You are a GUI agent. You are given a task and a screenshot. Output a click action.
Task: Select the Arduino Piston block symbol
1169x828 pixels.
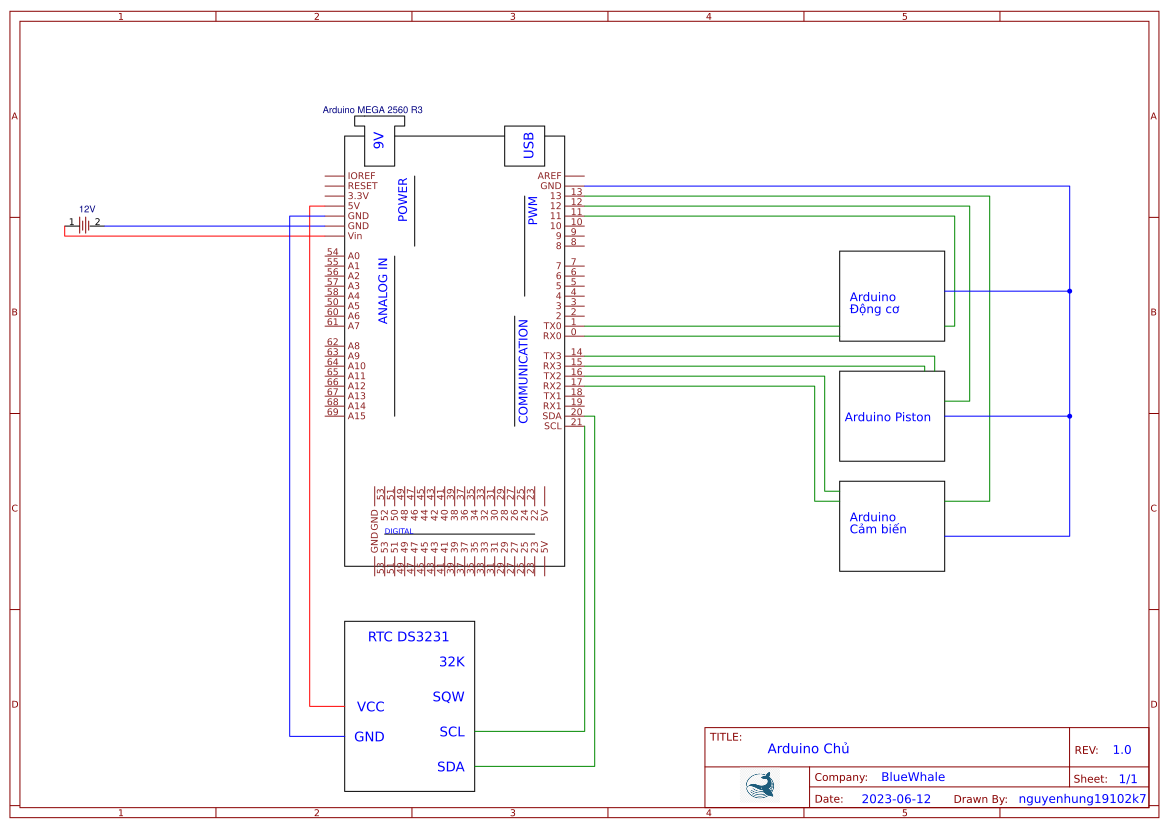(891, 416)
